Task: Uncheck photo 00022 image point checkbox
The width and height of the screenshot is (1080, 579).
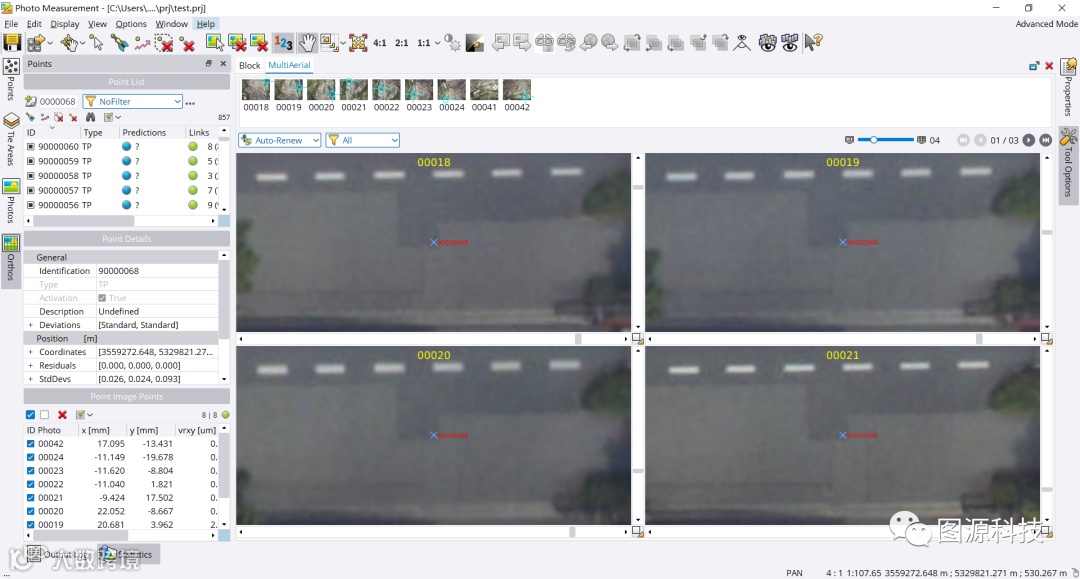Action: 30,484
